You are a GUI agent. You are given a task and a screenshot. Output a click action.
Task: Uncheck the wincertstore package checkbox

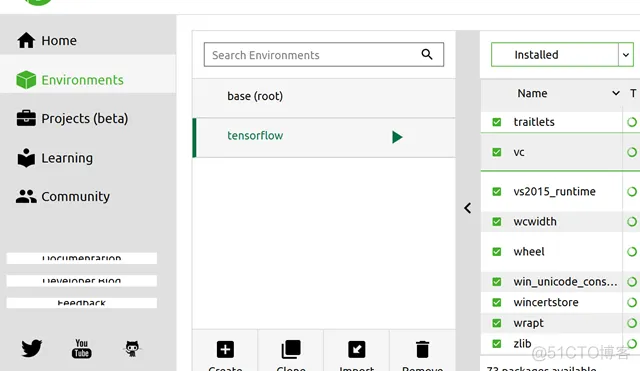click(497, 302)
